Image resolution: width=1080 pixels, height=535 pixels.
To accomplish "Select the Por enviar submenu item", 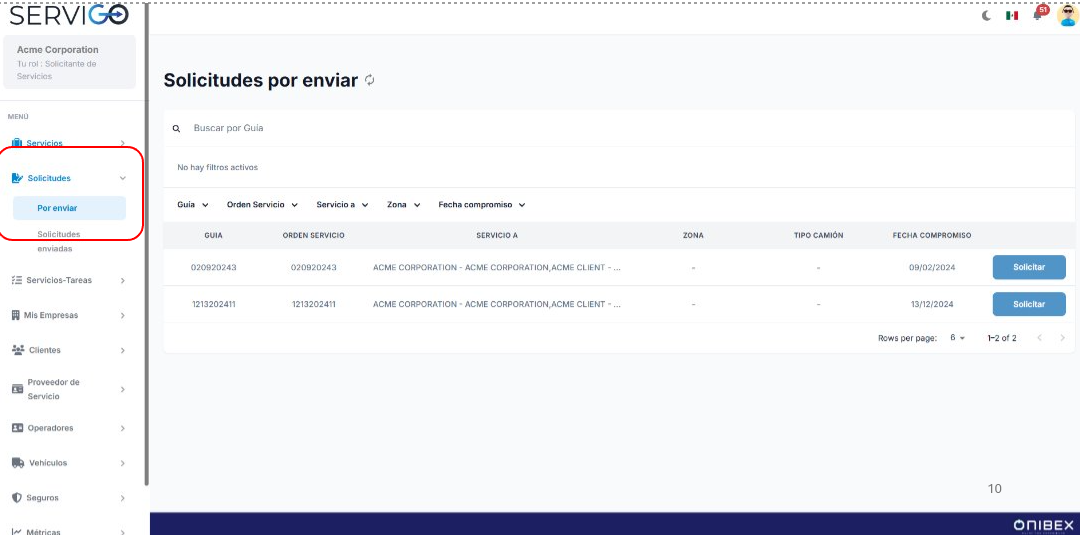I will point(69,208).
